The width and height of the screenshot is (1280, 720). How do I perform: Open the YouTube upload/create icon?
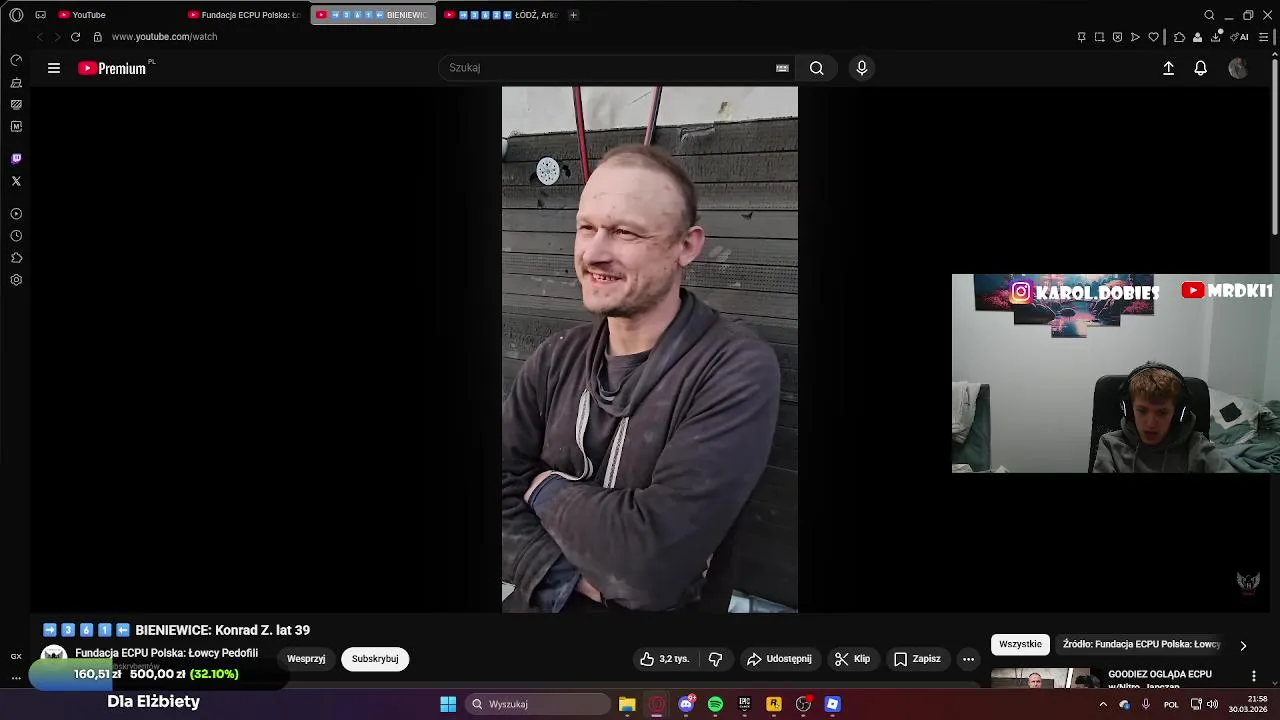pos(1168,68)
